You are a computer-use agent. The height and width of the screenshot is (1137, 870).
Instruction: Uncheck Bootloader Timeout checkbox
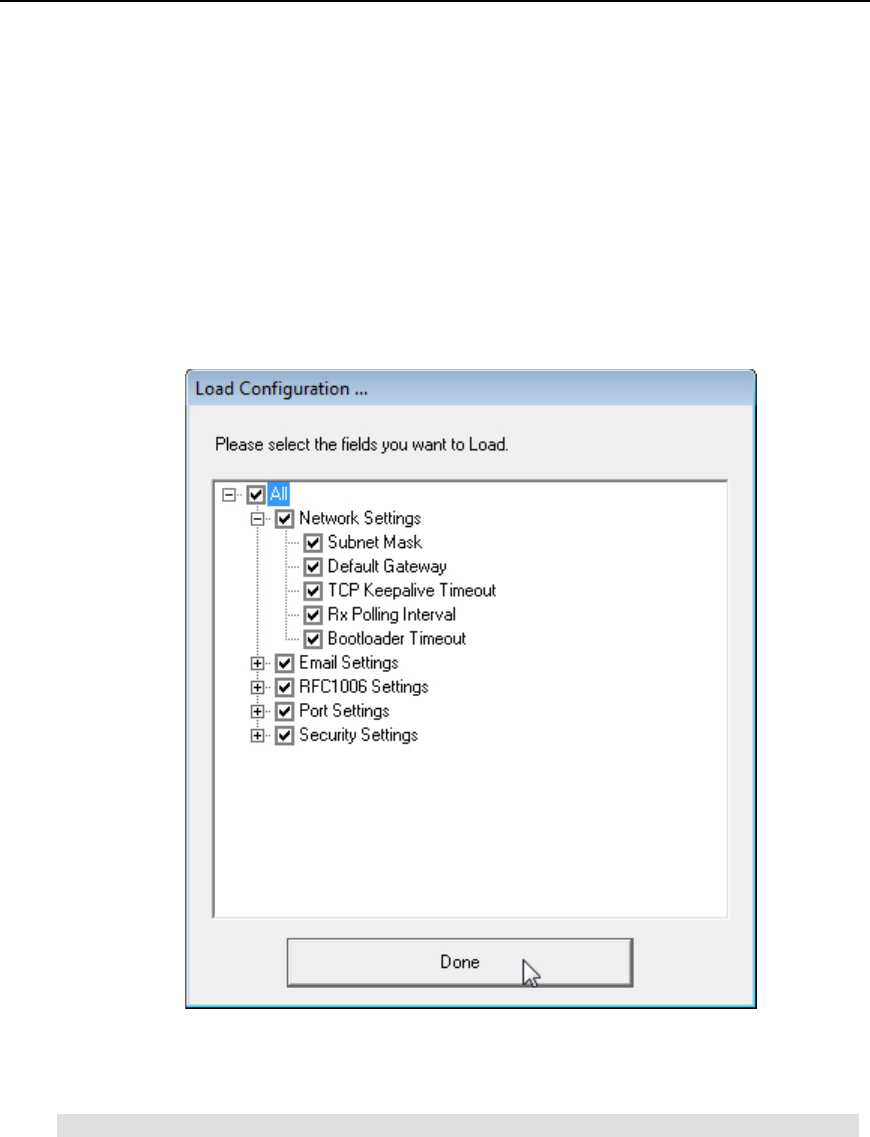click(312, 639)
